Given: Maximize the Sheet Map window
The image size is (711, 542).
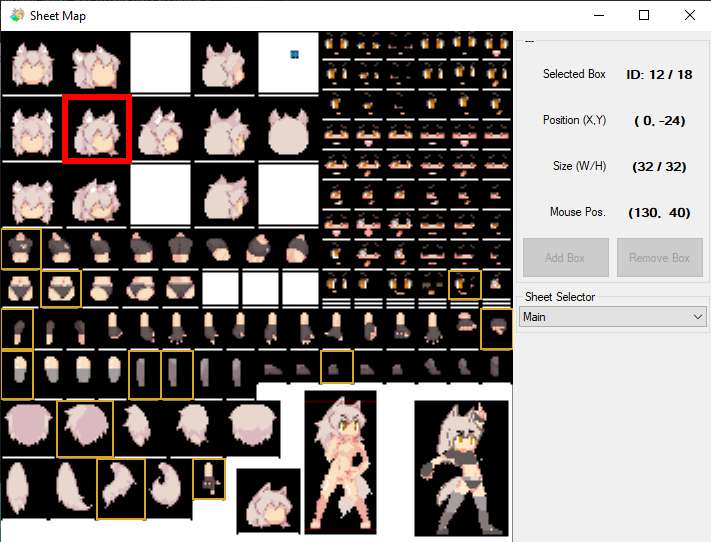Looking at the screenshot, I should [x=644, y=15].
